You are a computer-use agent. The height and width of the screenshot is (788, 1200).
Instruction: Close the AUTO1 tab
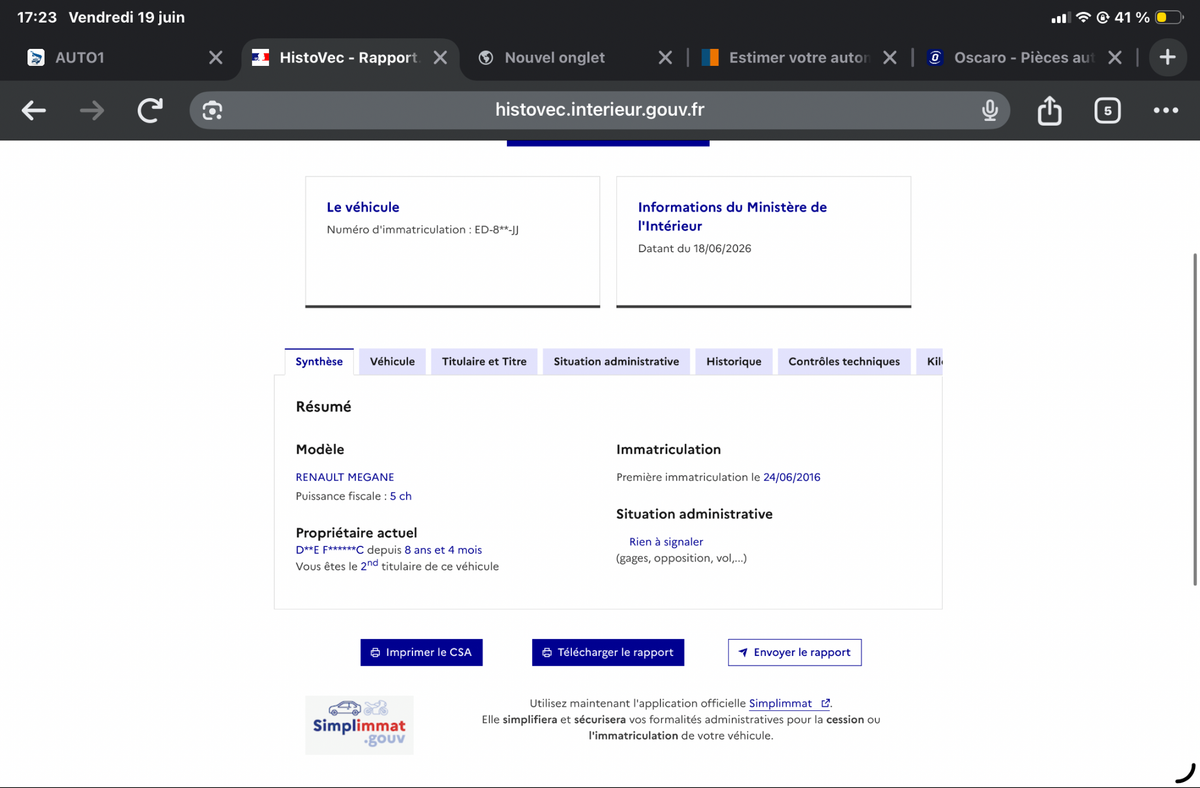(x=215, y=58)
